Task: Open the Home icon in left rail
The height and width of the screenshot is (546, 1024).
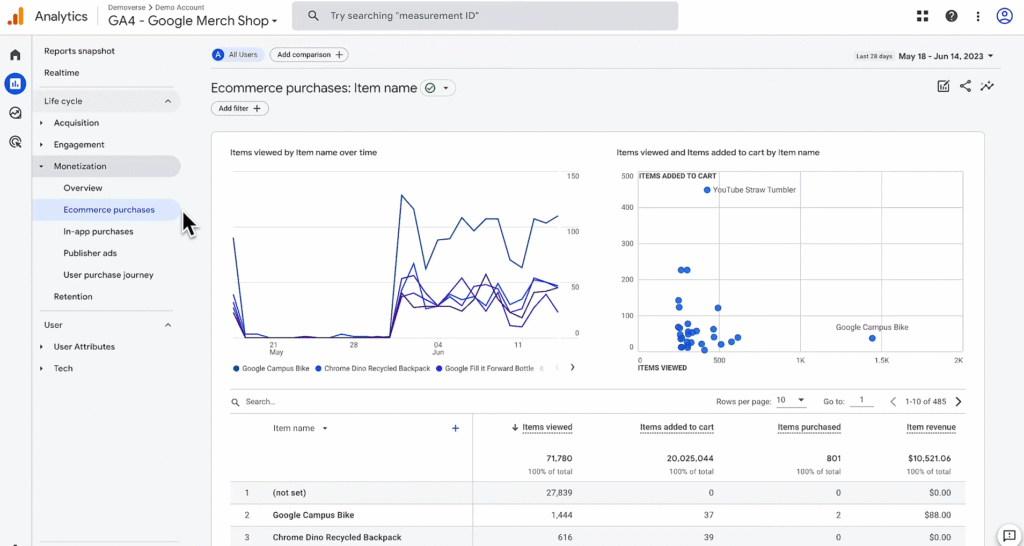Action: coord(15,55)
